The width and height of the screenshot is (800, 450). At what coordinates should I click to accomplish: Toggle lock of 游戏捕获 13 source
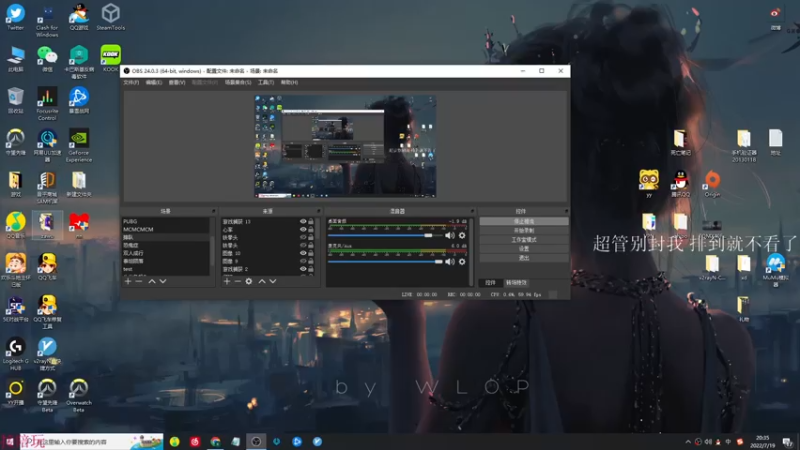click(x=311, y=221)
